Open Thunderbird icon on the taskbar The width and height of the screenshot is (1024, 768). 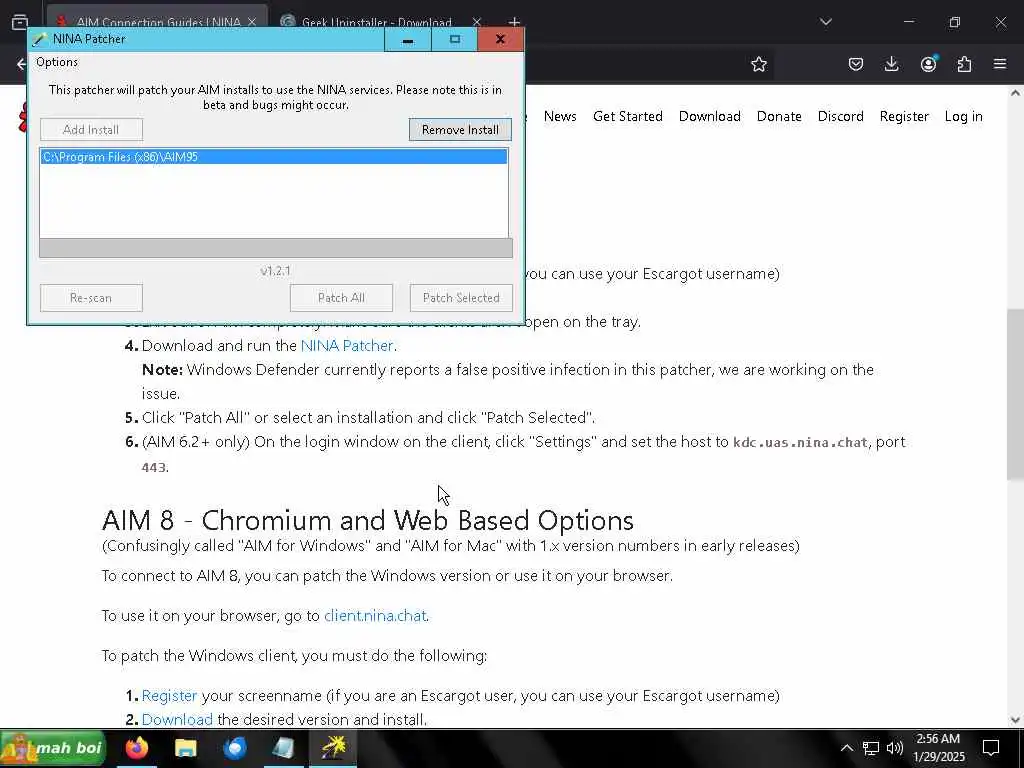[235, 748]
